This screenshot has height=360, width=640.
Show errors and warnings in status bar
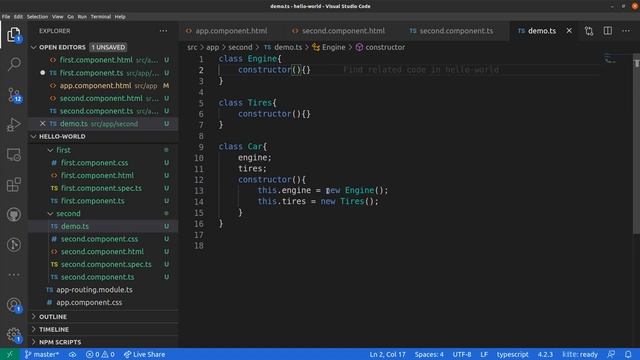[x=100, y=354]
